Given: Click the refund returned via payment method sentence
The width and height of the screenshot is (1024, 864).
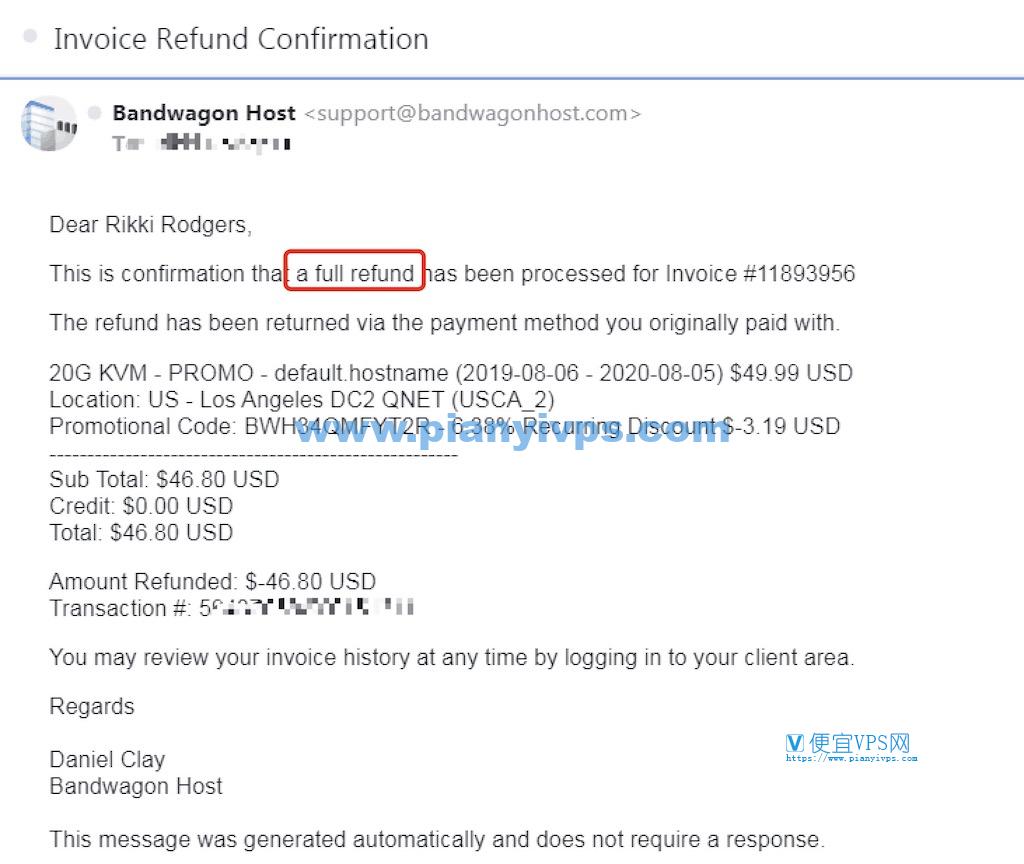Looking at the screenshot, I should click(445, 323).
